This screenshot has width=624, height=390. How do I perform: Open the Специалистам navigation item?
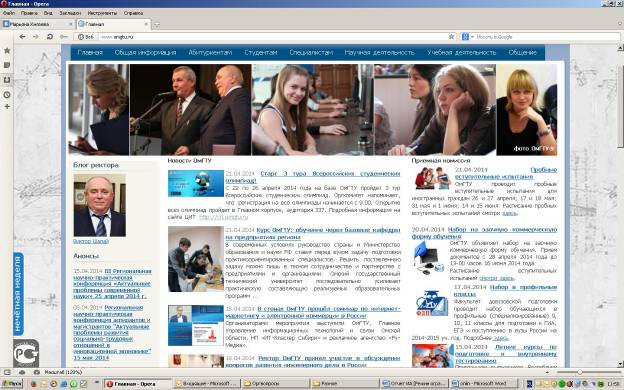pyautogui.click(x=311, y=52)
